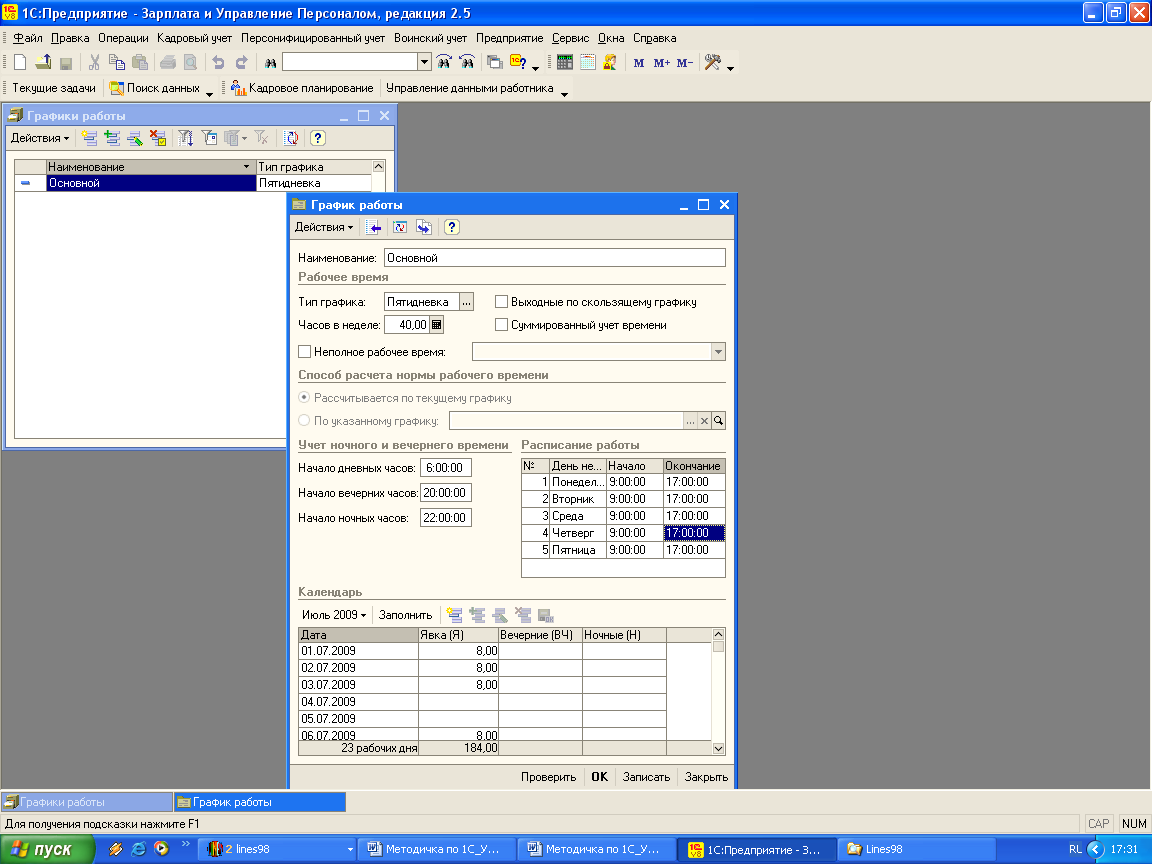Click the mark for deletion icon in Графики работы
Image resolution: width=1152 pixels, height=864 pixels.
157,137
